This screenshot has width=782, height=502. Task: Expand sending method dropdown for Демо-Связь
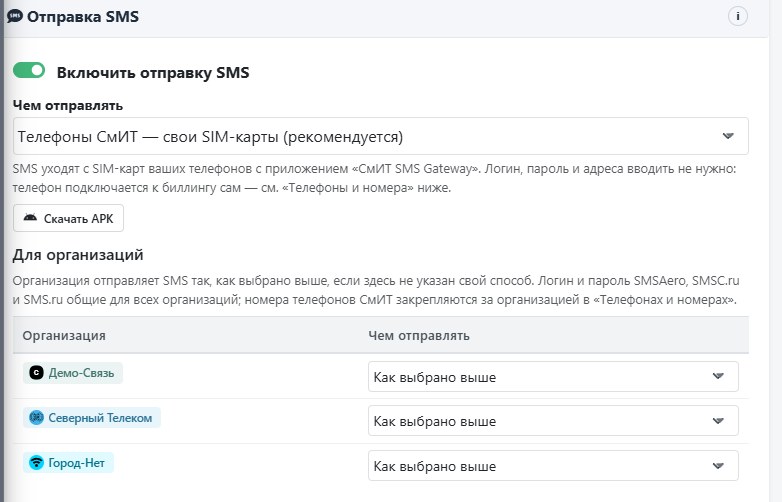pyautogui.click(x=553, y=377)
